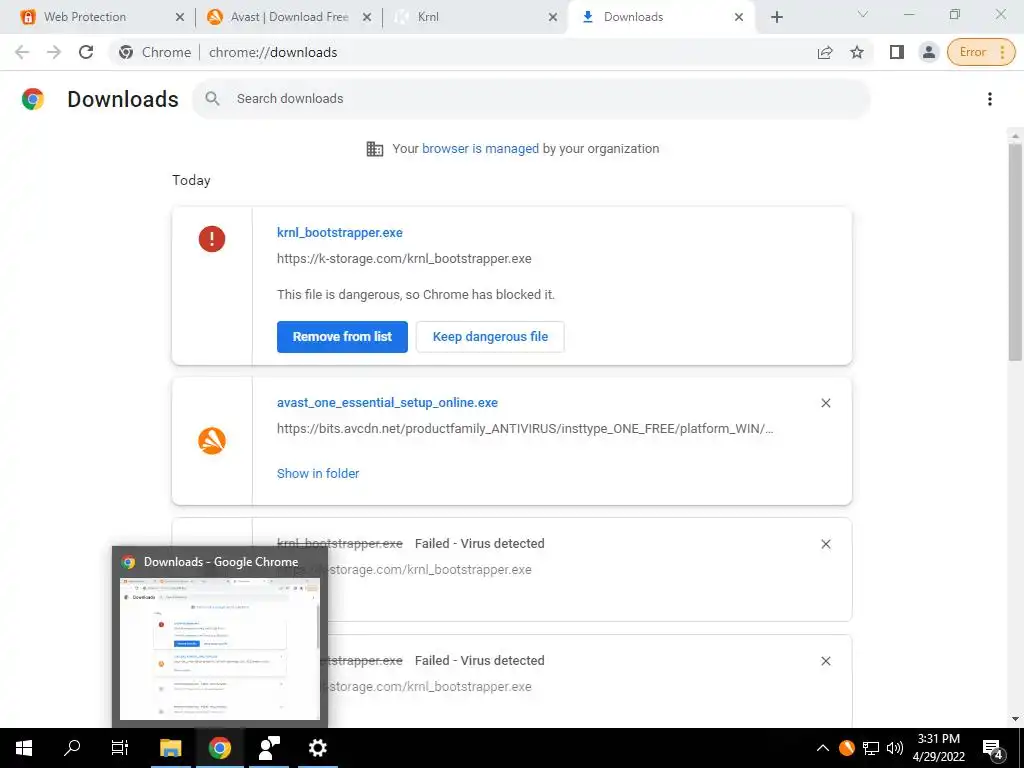
Task: Click the https://k-storage.com/krnl_bootstrapper.exe URL of blocked file
Action: [x=404, y=259]
